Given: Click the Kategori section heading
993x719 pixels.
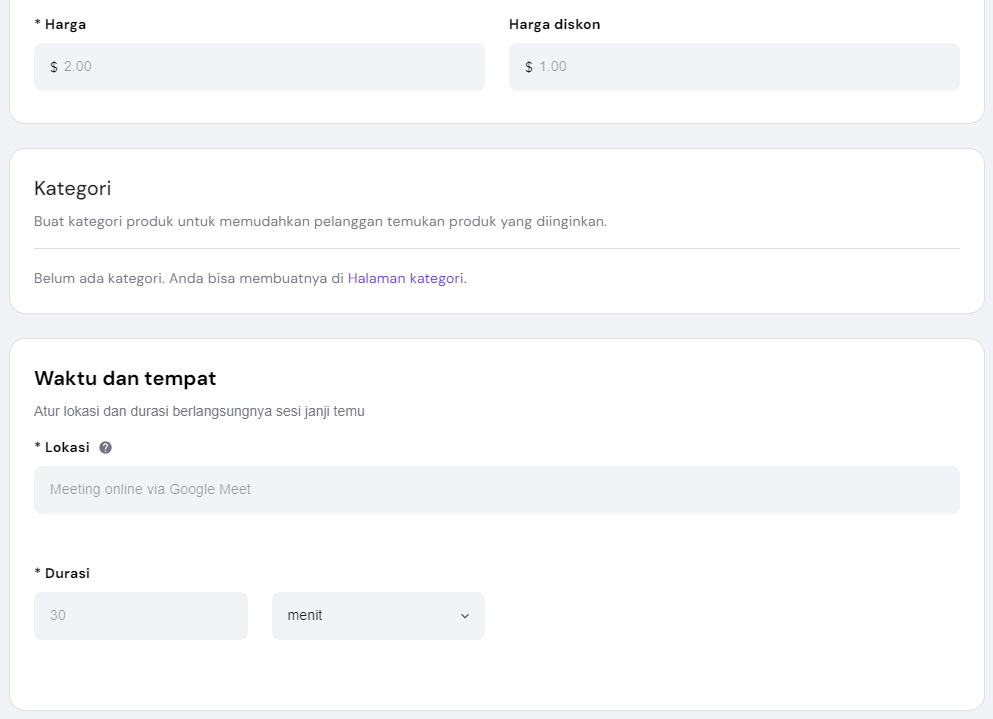Looking at the screenshot, I should pos(70,189).
